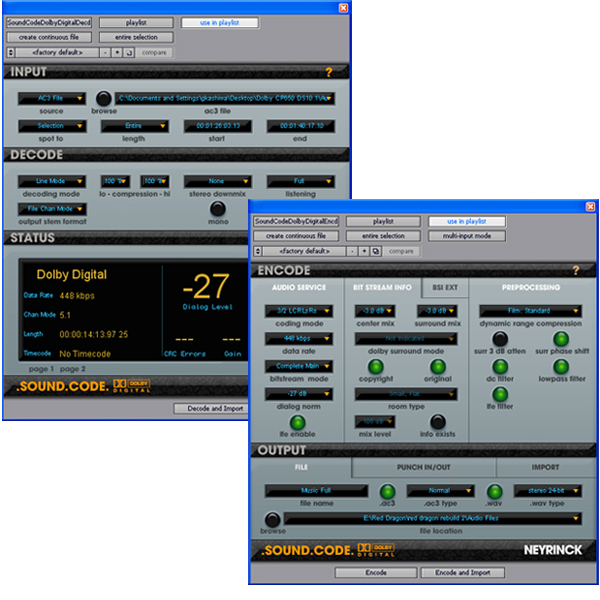Screen dimensions: 600x600
Task: Click decoder librarian menu arrows icon
Action: coord(11,52)
